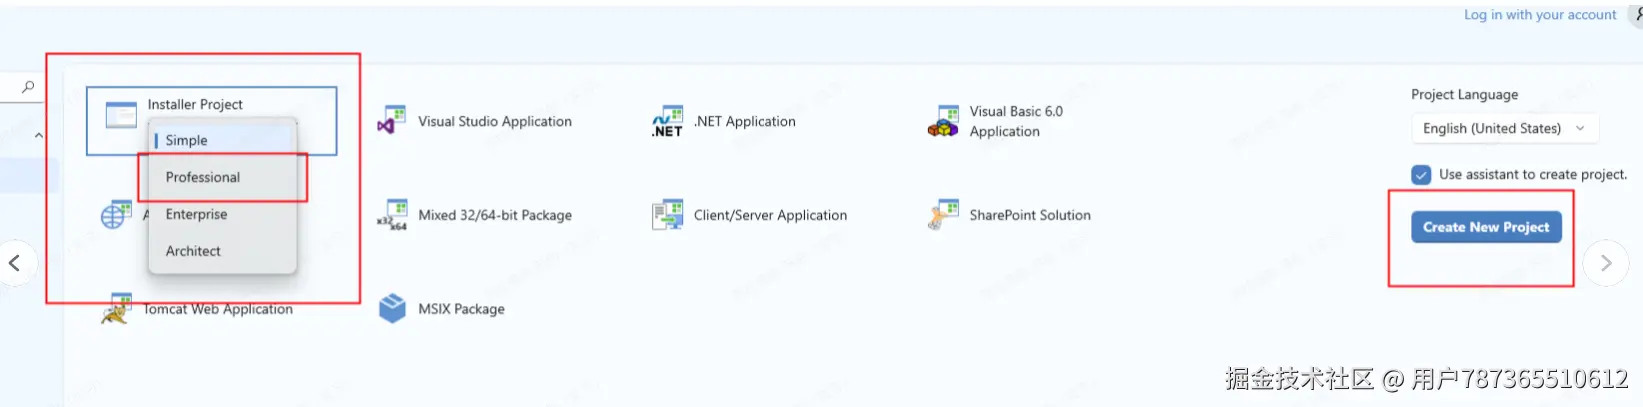Click the Create New Project button
Viewport: 1643px width, 407px height.
[x=1485, y=227]
